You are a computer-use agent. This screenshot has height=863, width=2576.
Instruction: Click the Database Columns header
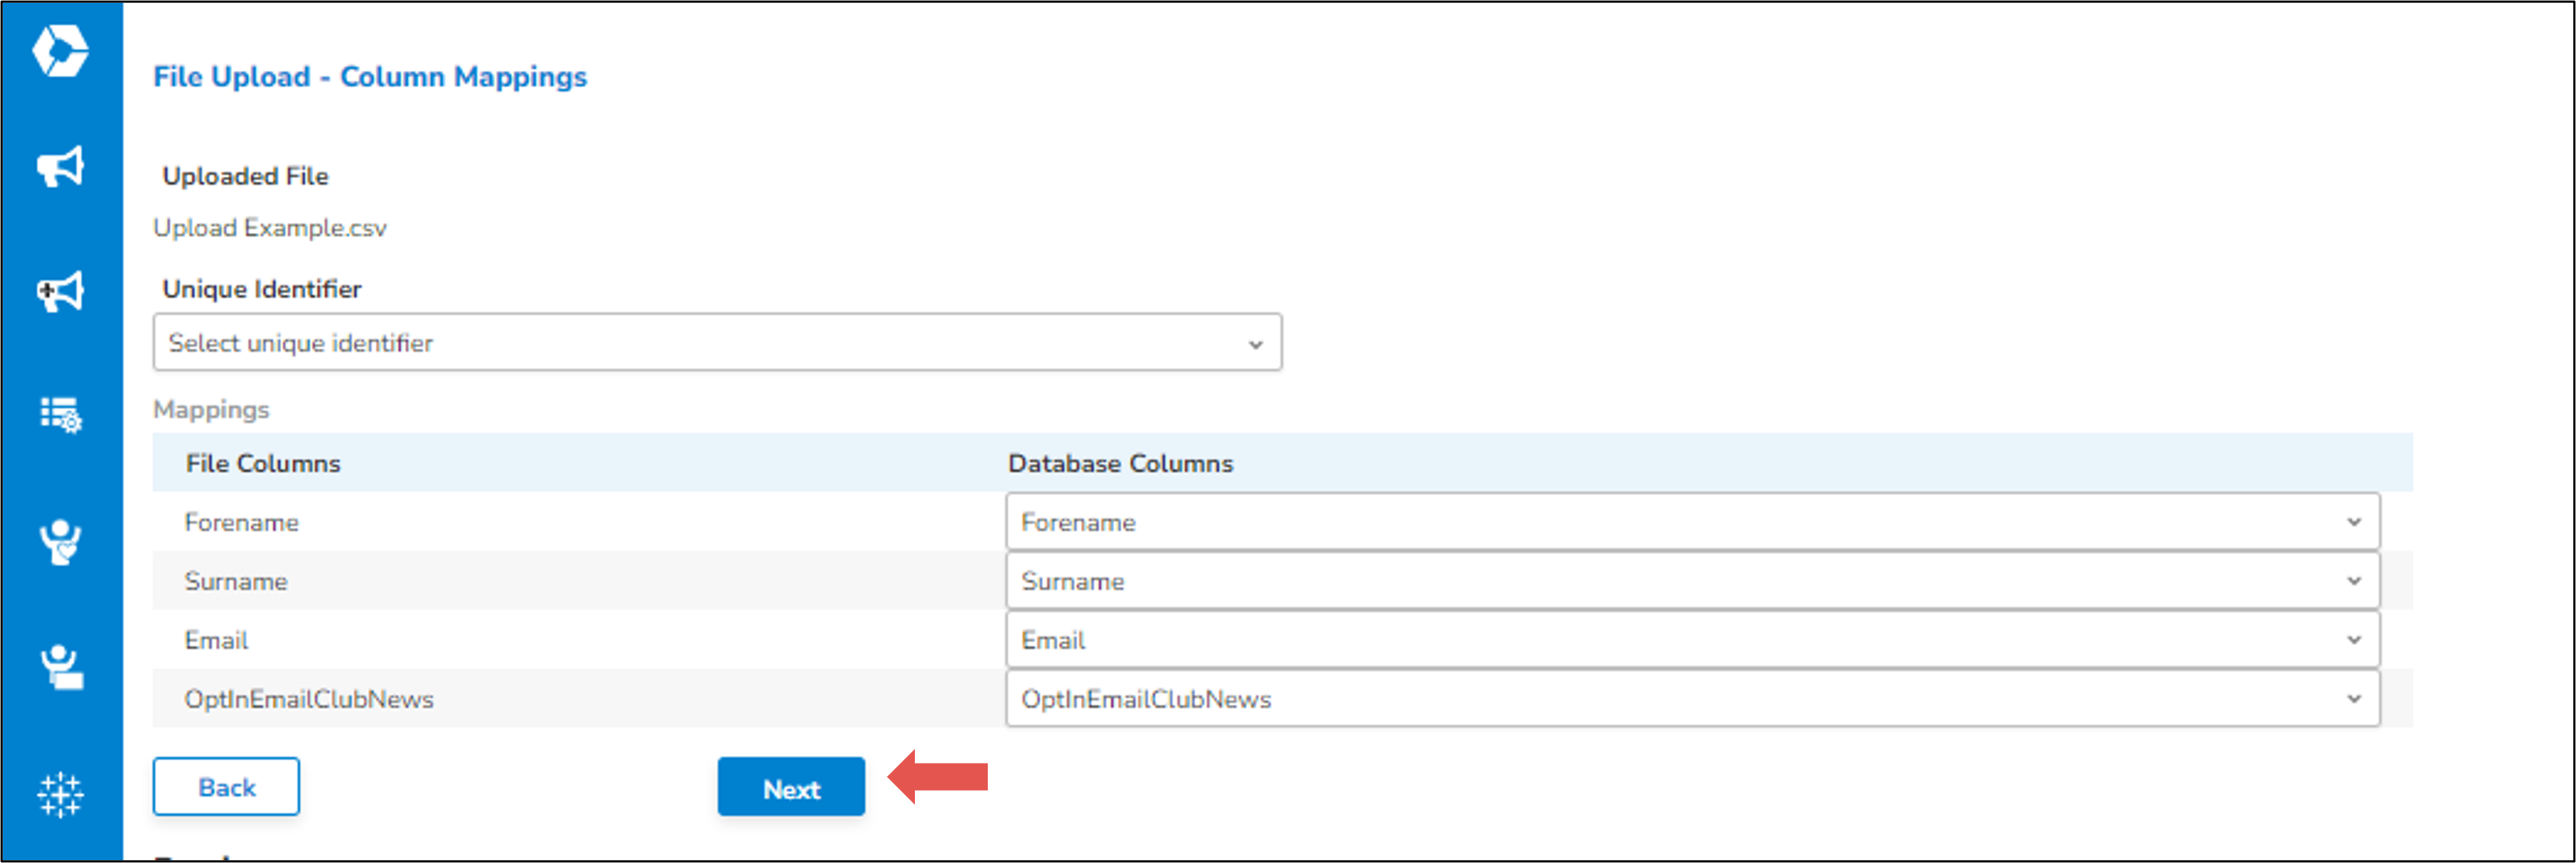point(1120,463)
